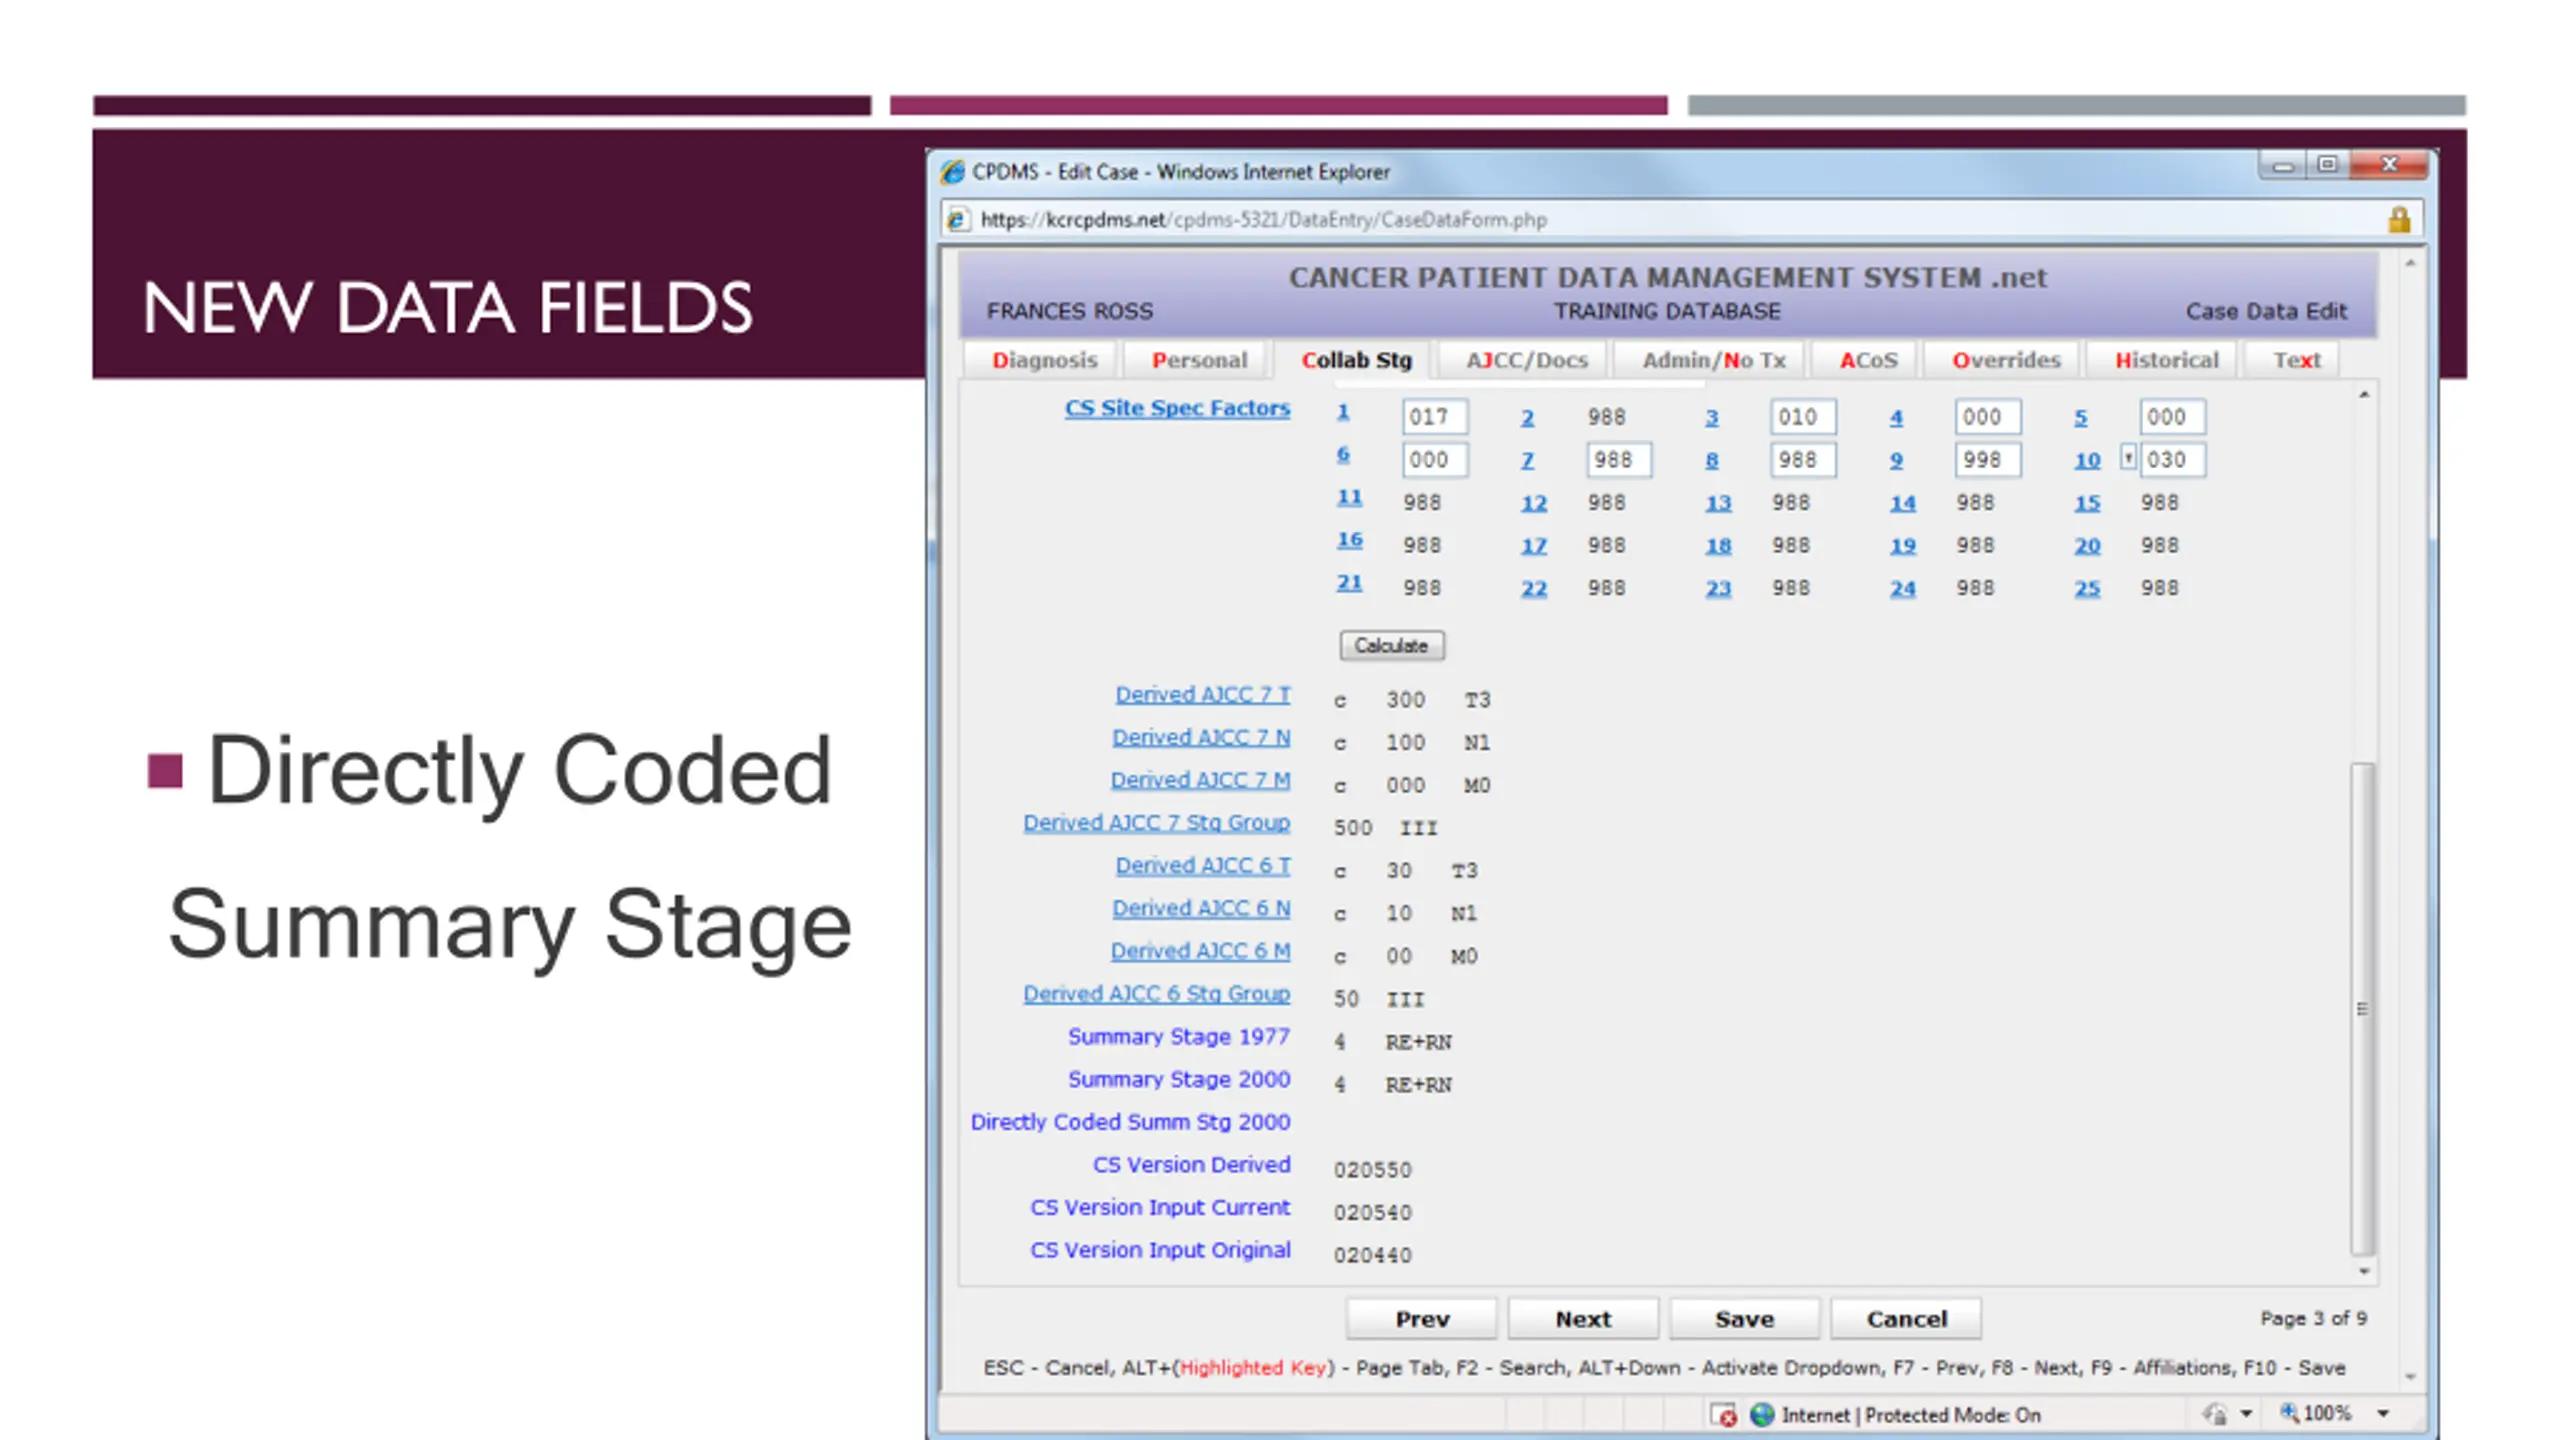
Task: Select the Collab Stg tab
Action: pos(1355,360)
